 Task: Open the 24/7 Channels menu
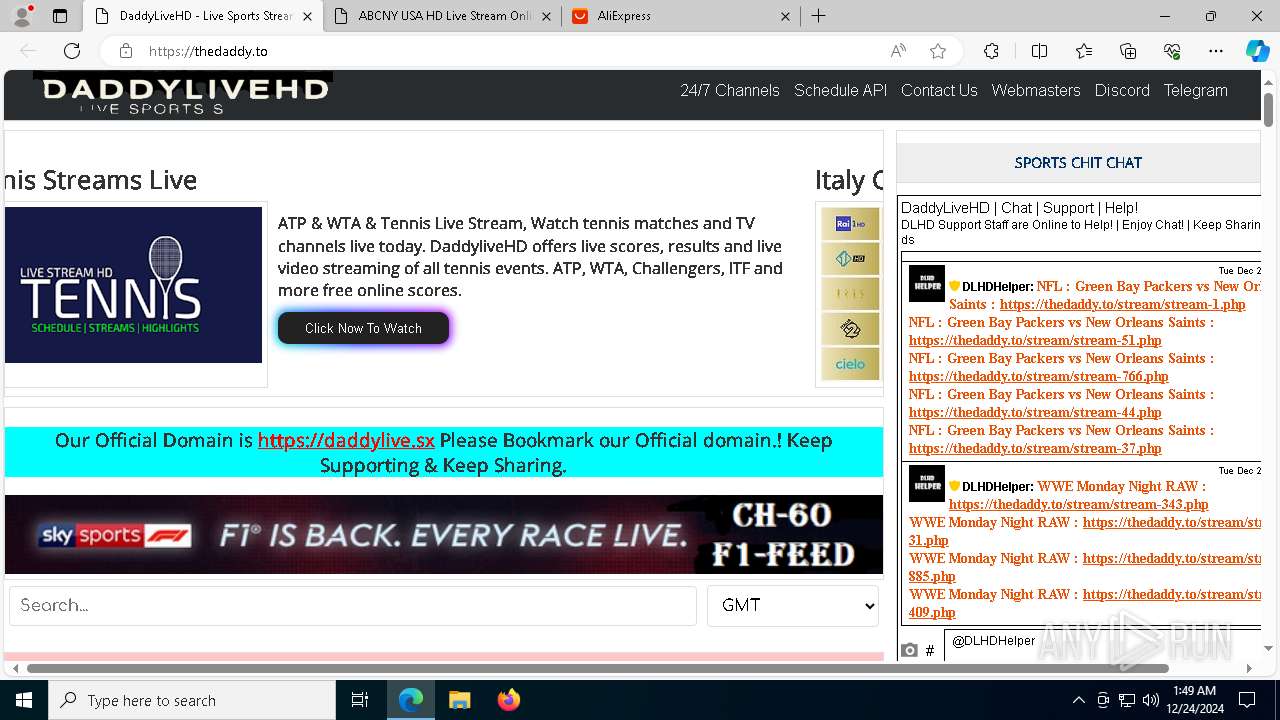(x=730, y=90)
